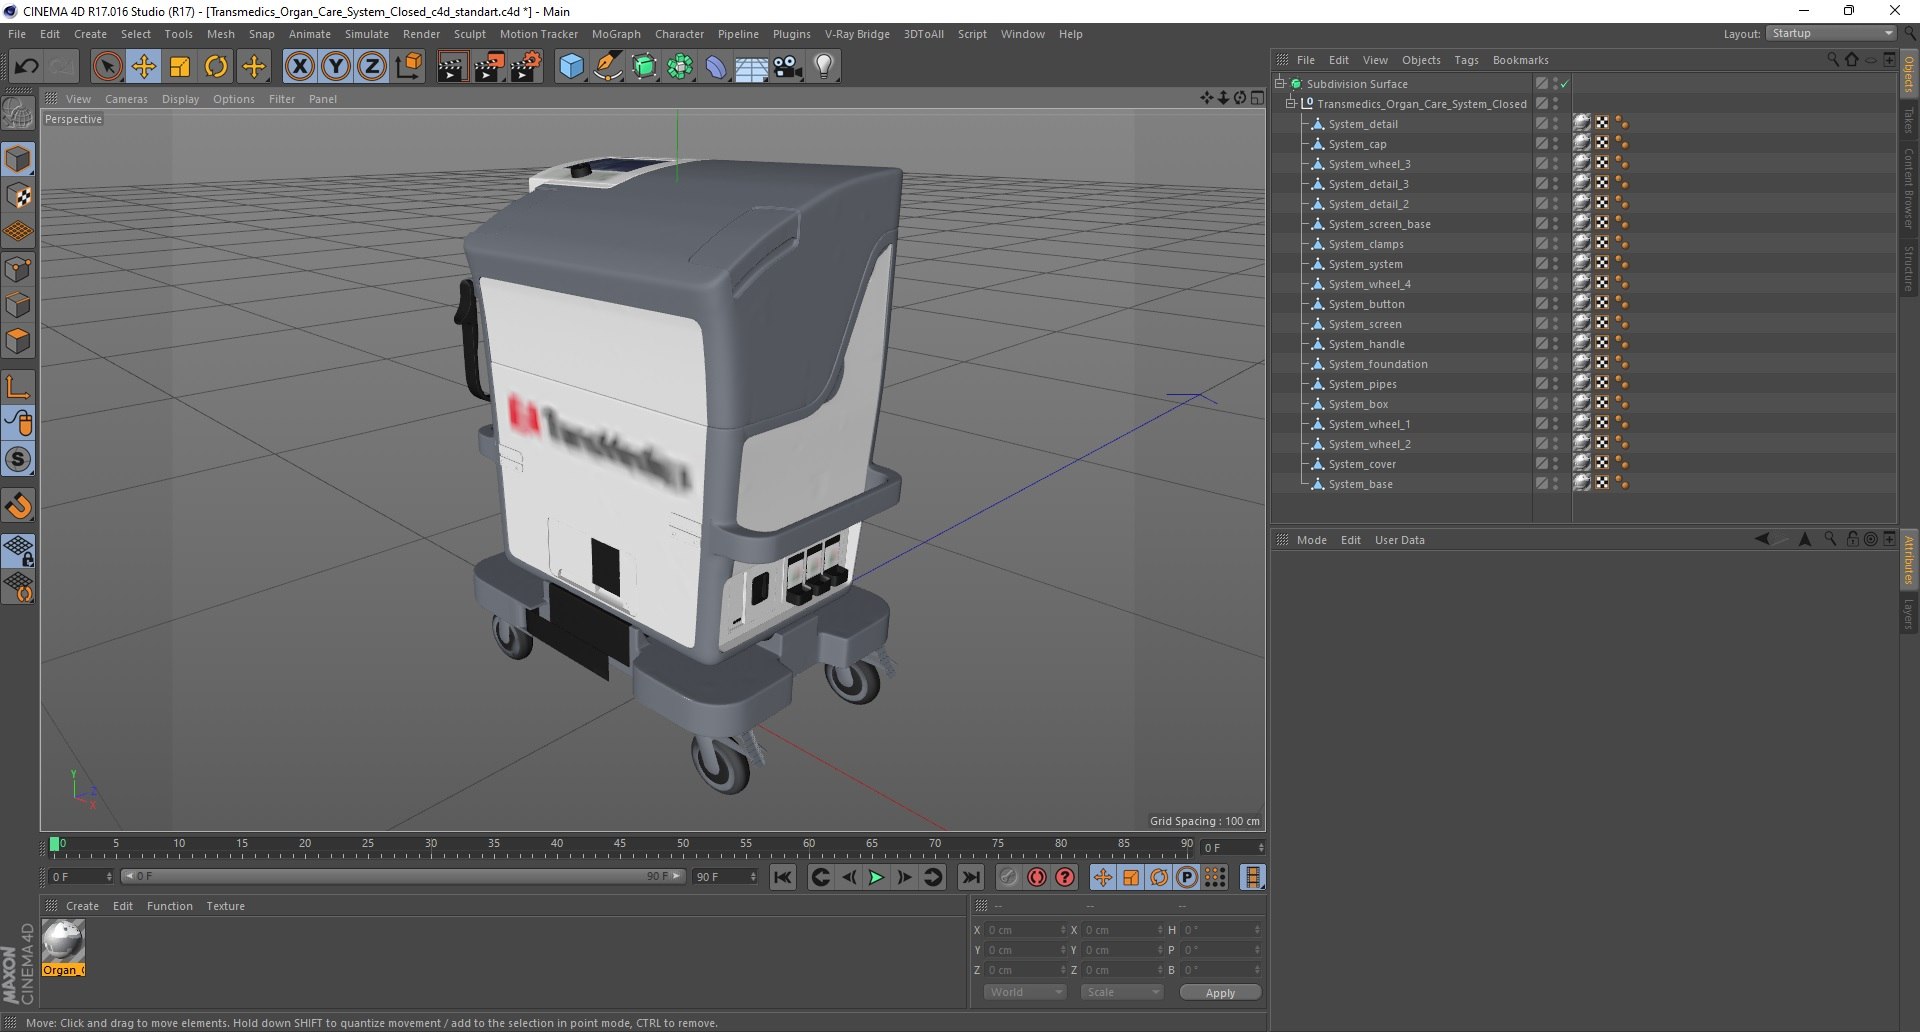Go to the end of animation
The image size is (1920, 1032).
tap(970, 877)
